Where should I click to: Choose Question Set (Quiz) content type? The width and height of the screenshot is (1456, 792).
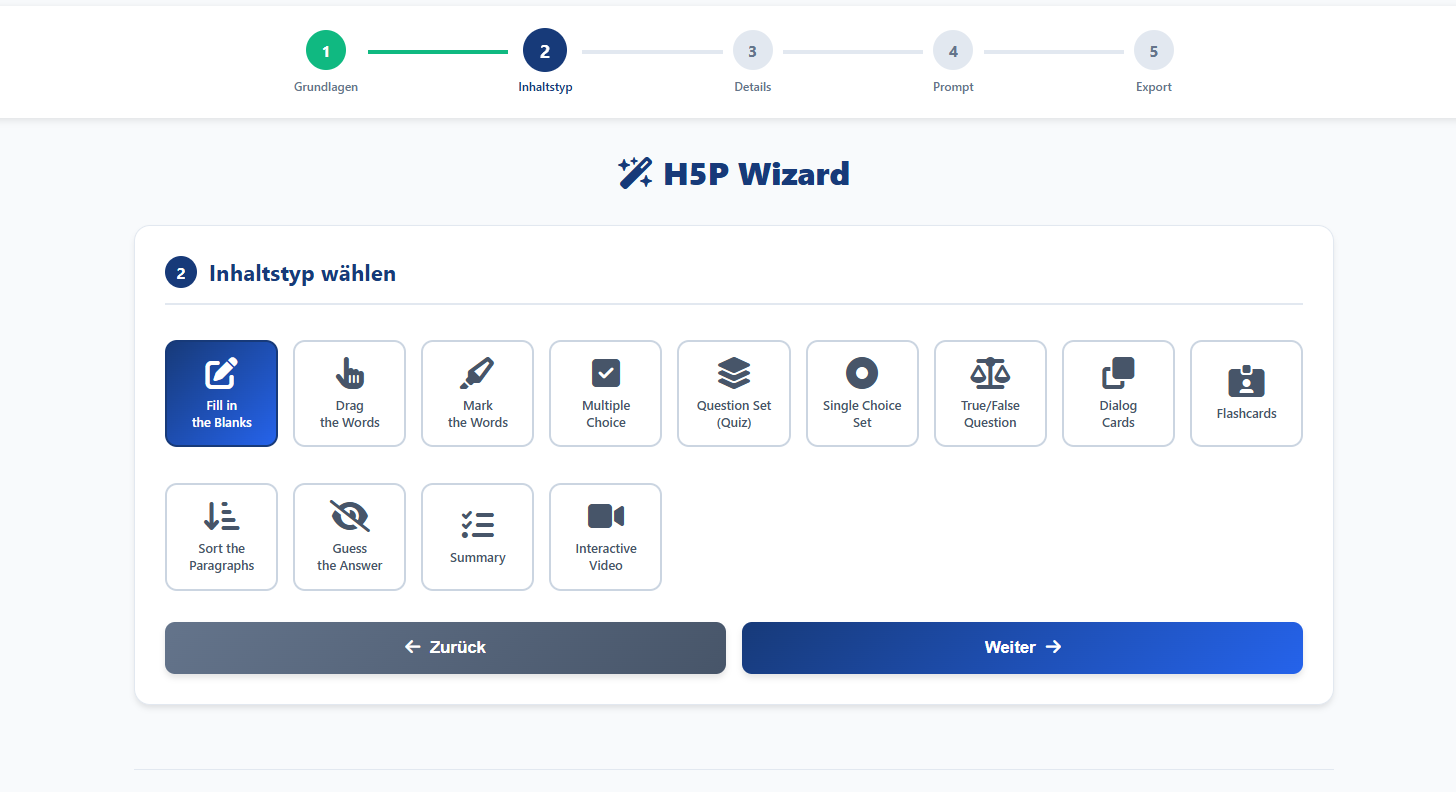[733, 393]
